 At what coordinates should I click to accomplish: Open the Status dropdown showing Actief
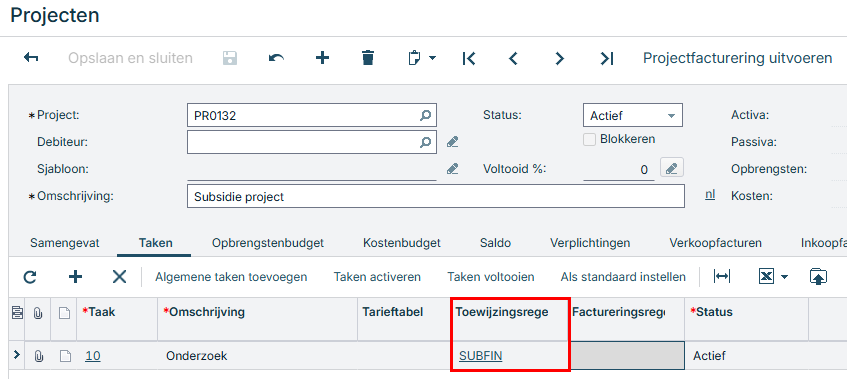tap(633, 115)
